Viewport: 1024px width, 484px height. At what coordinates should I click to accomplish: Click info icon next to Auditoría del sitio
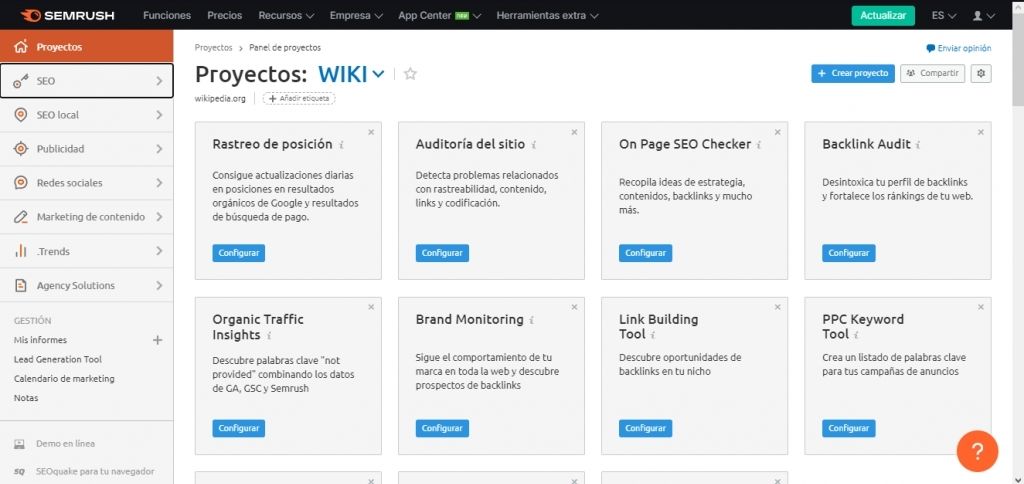(534, 145)
